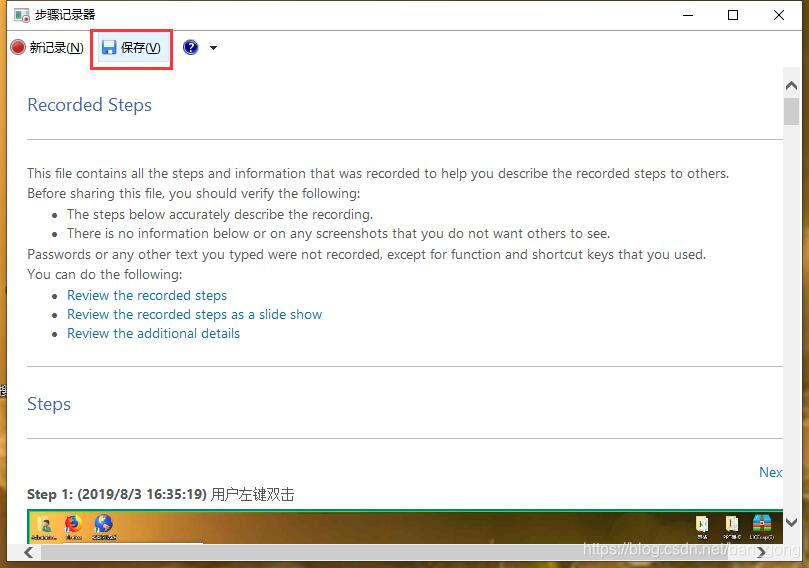Screen dimensions: 809x568
Task: Open 'Review the recorded steps' link
Action: [147, 295]
